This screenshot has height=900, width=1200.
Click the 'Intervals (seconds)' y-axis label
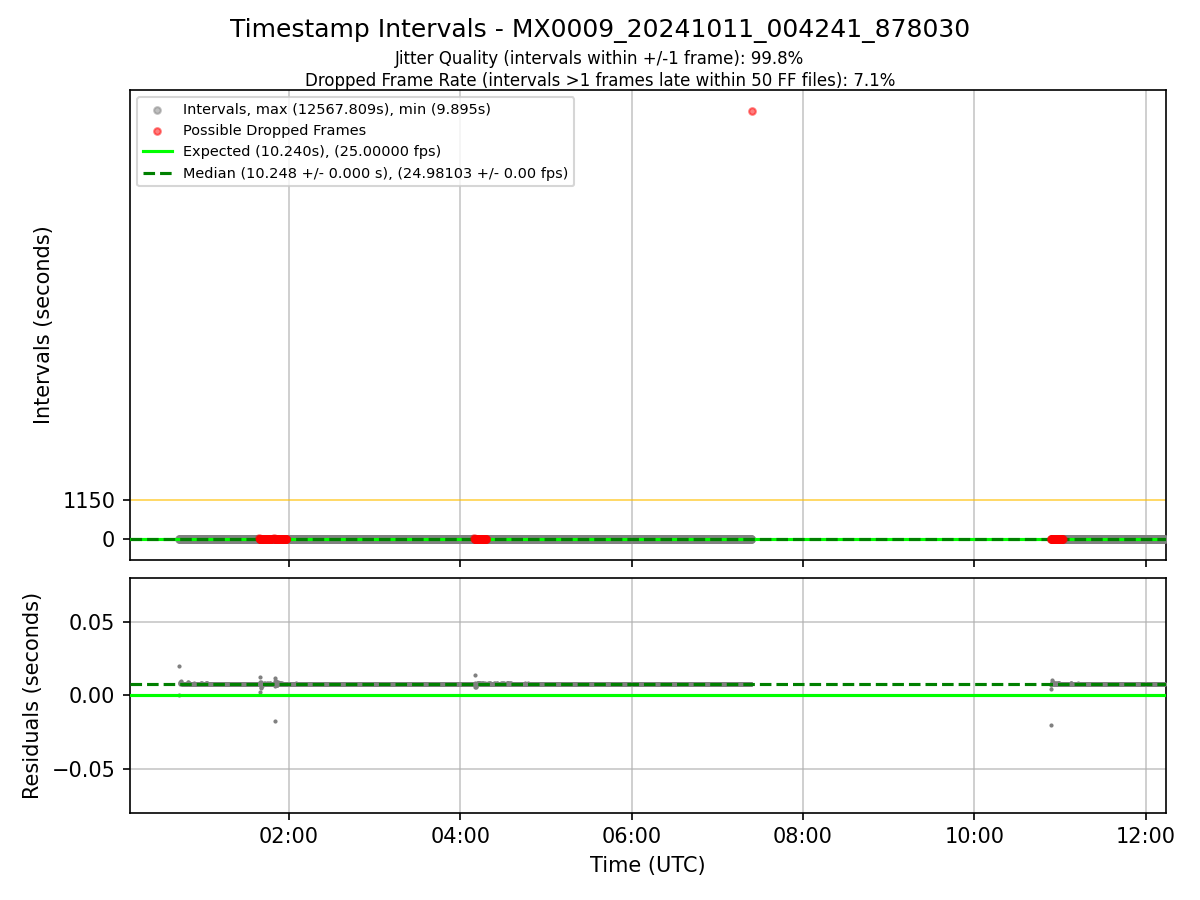(42, 325)
